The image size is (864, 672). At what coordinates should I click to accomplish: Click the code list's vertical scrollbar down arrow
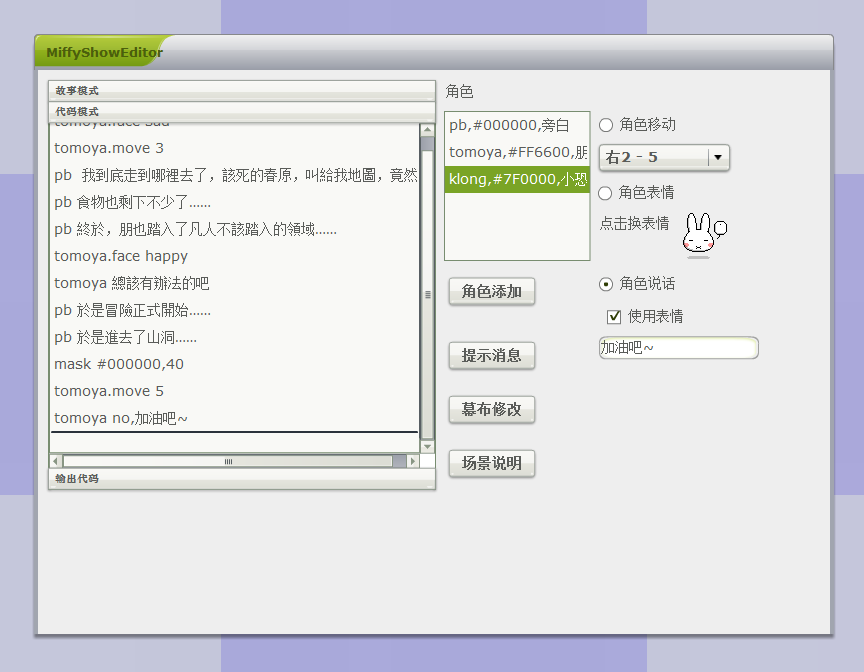pyautogui.click(x=428, y=446)
